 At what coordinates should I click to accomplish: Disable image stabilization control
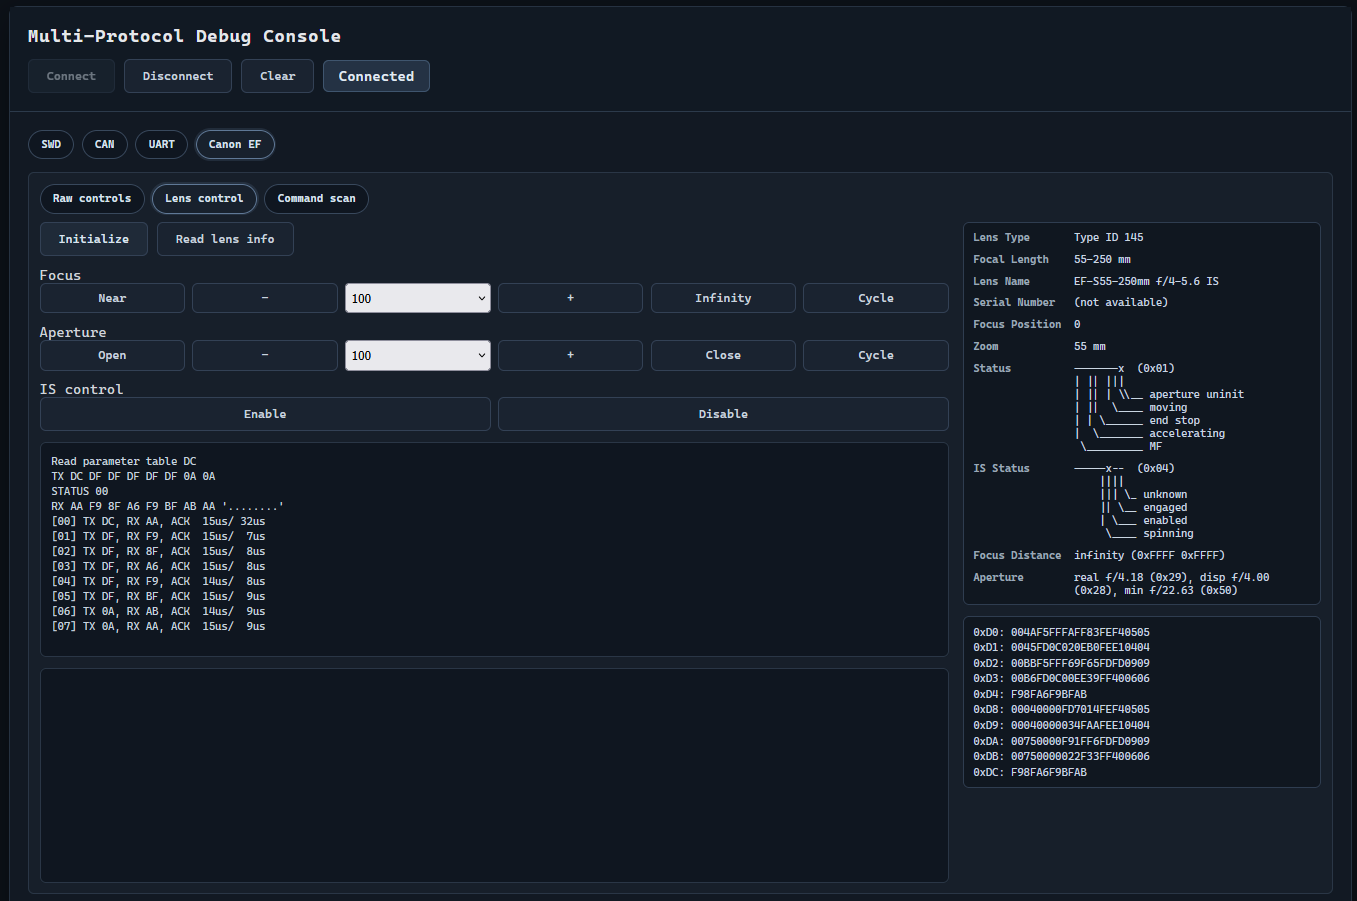pyautogui.click(x=723, y=414)
